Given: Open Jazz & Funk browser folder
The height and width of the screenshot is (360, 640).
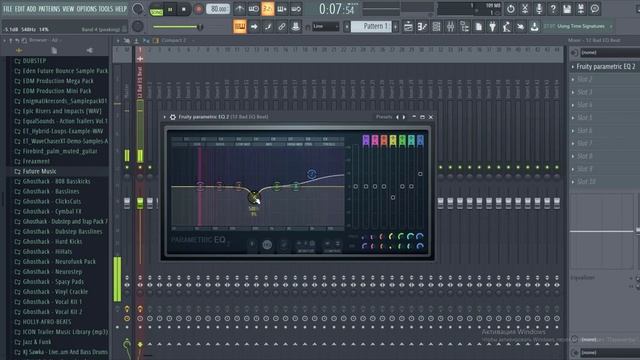Looking at the screenshot, I should tap(37, 342).
